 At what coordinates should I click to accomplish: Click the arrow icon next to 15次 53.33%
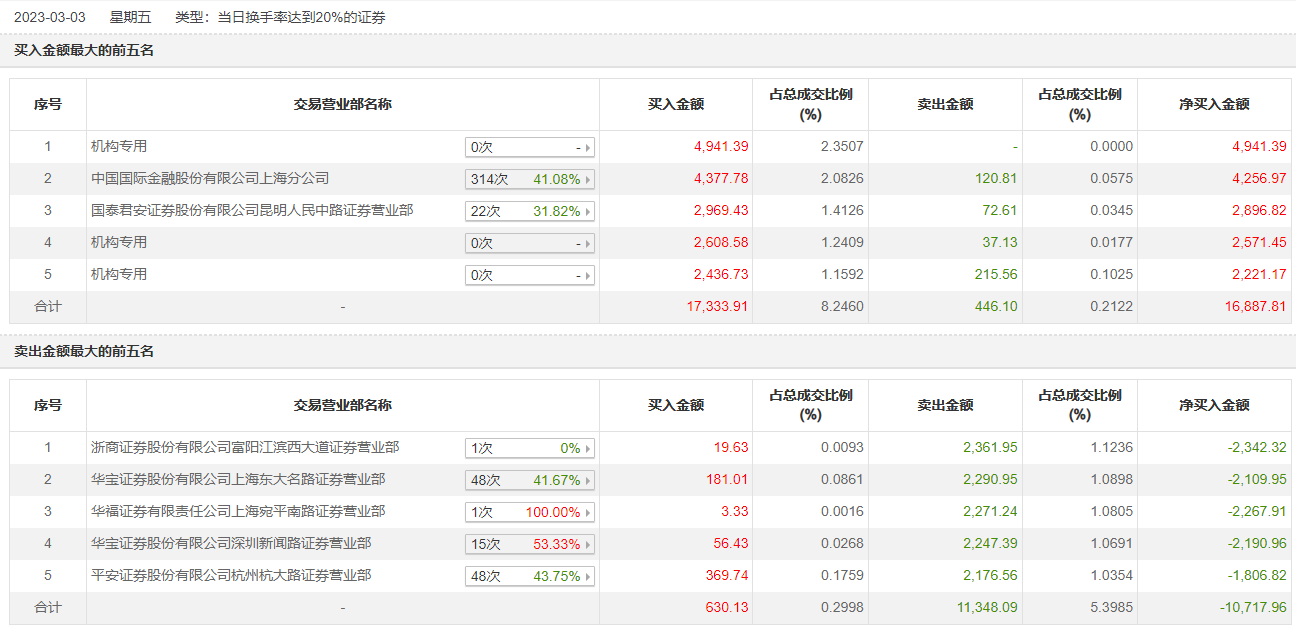point(588,545)
